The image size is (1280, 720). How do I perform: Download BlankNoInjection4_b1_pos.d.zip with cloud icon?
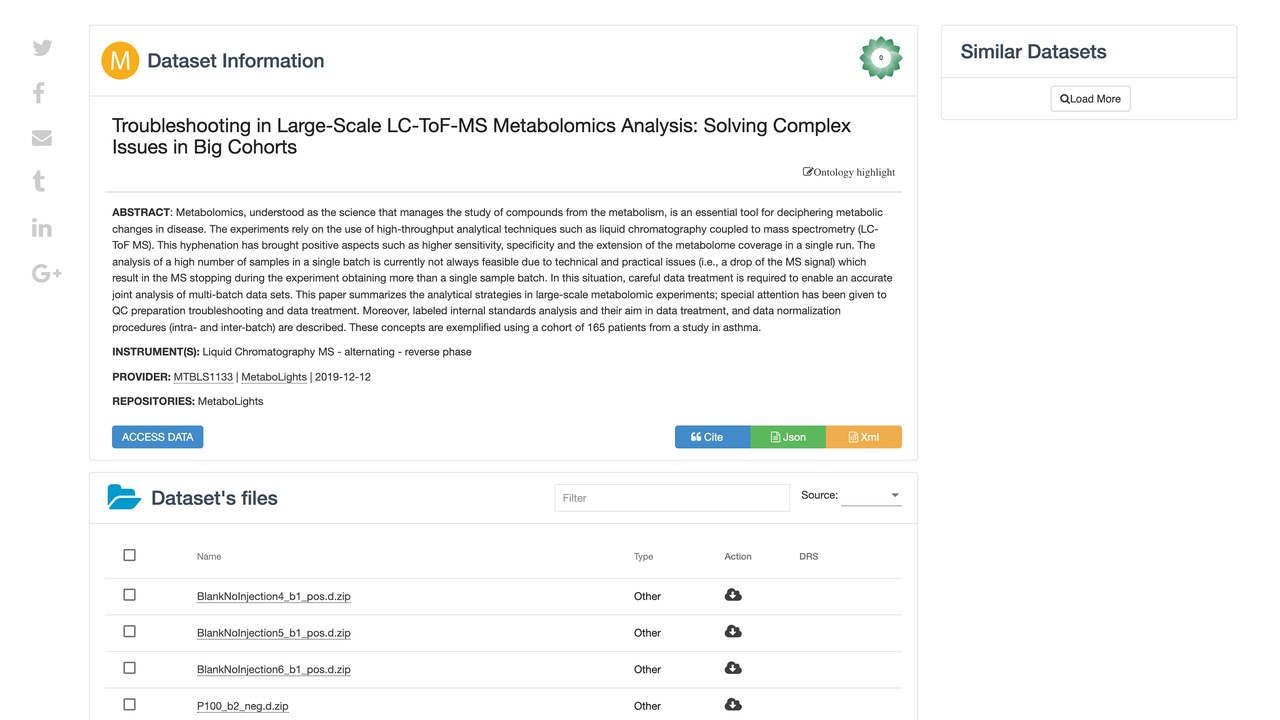pyautogui.click(x=733, y=595)
